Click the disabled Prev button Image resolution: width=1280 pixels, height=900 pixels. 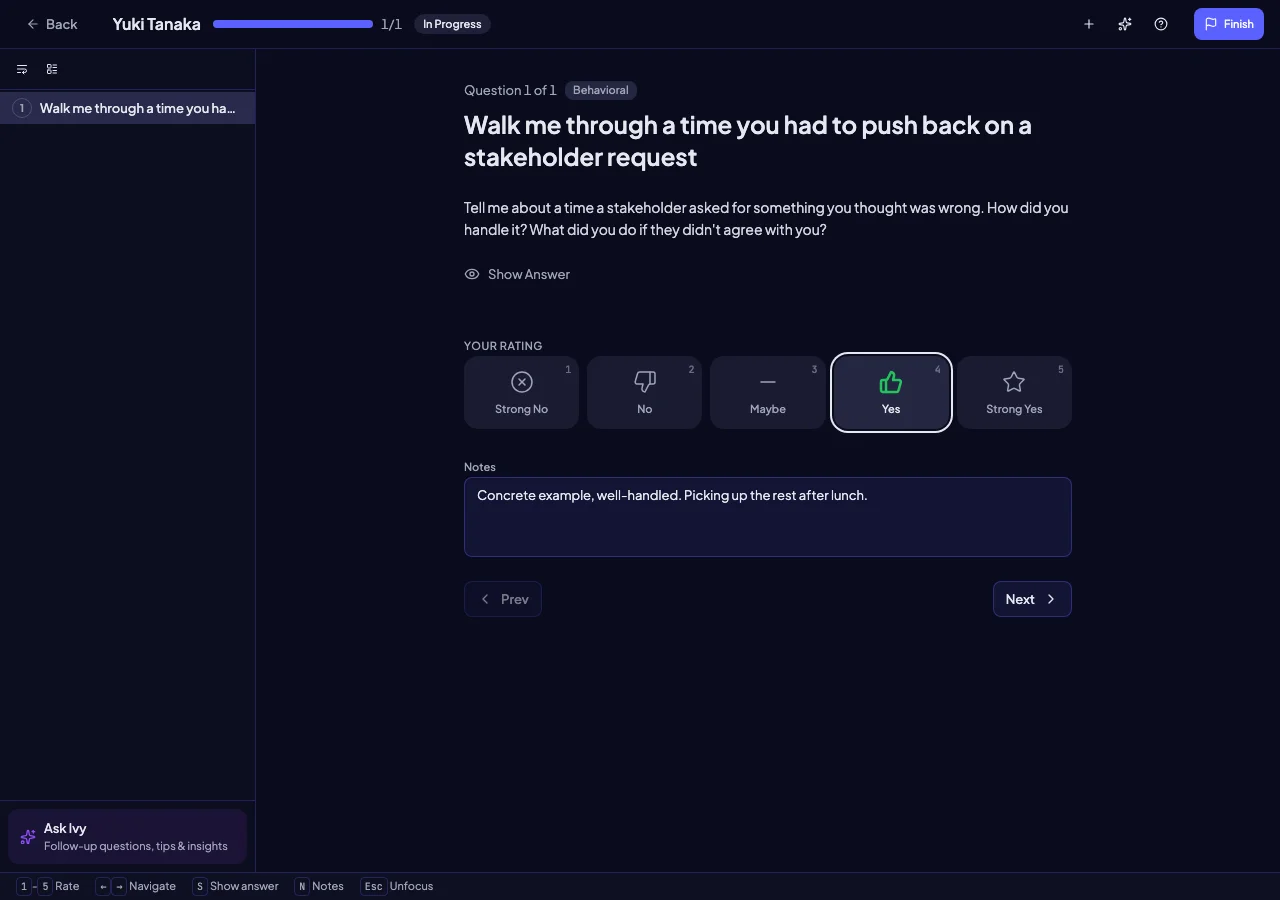[x=503, y=599]
